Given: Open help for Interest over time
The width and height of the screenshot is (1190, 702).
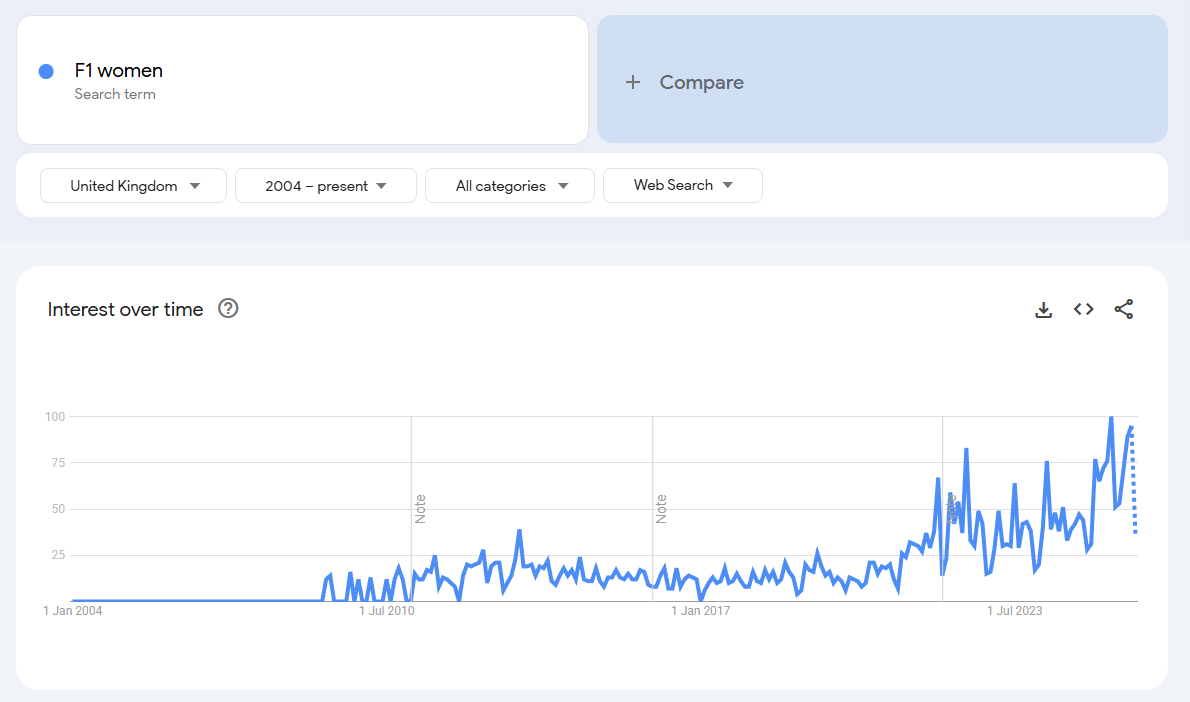Looking at the screenshot, I should pyautogui.click(x=228, y=308).
